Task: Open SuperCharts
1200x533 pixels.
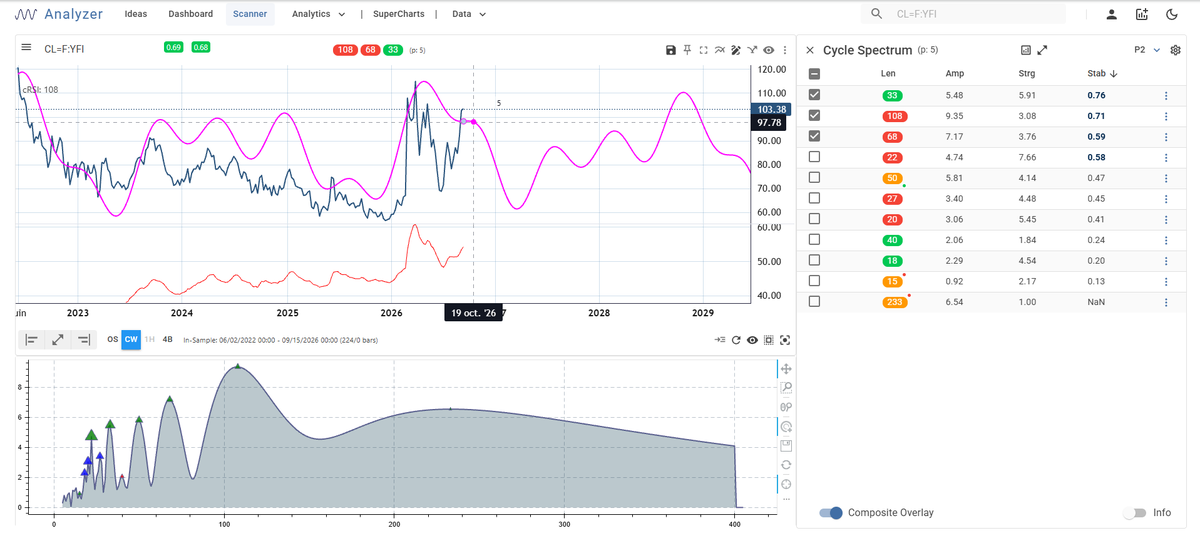Action: (x=398, y=14)
